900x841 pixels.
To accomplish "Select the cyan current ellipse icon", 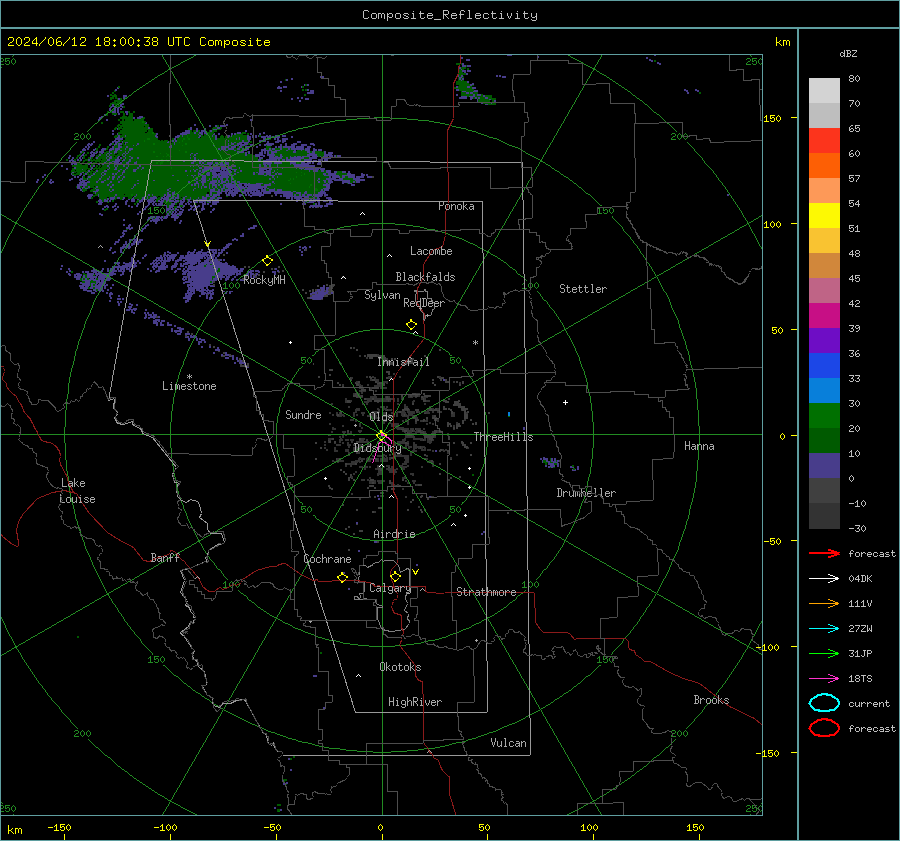I will tap(824, 703).
